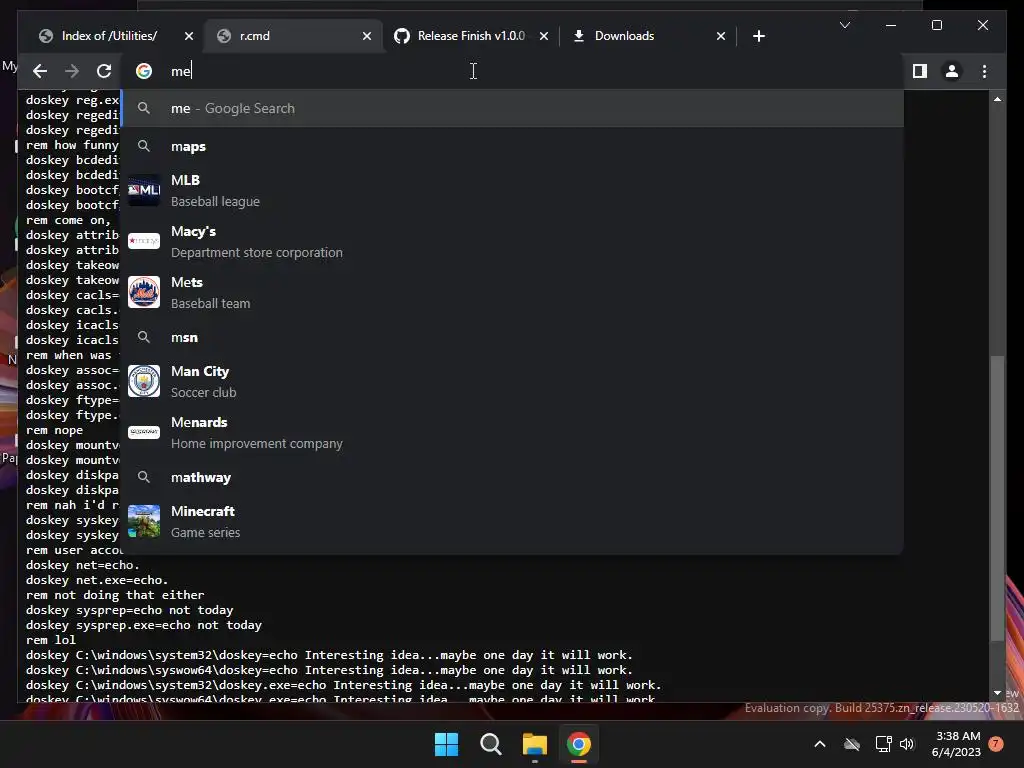1024x768 pixels.
Task: Go back to the previous page
Action: (40, 71)
